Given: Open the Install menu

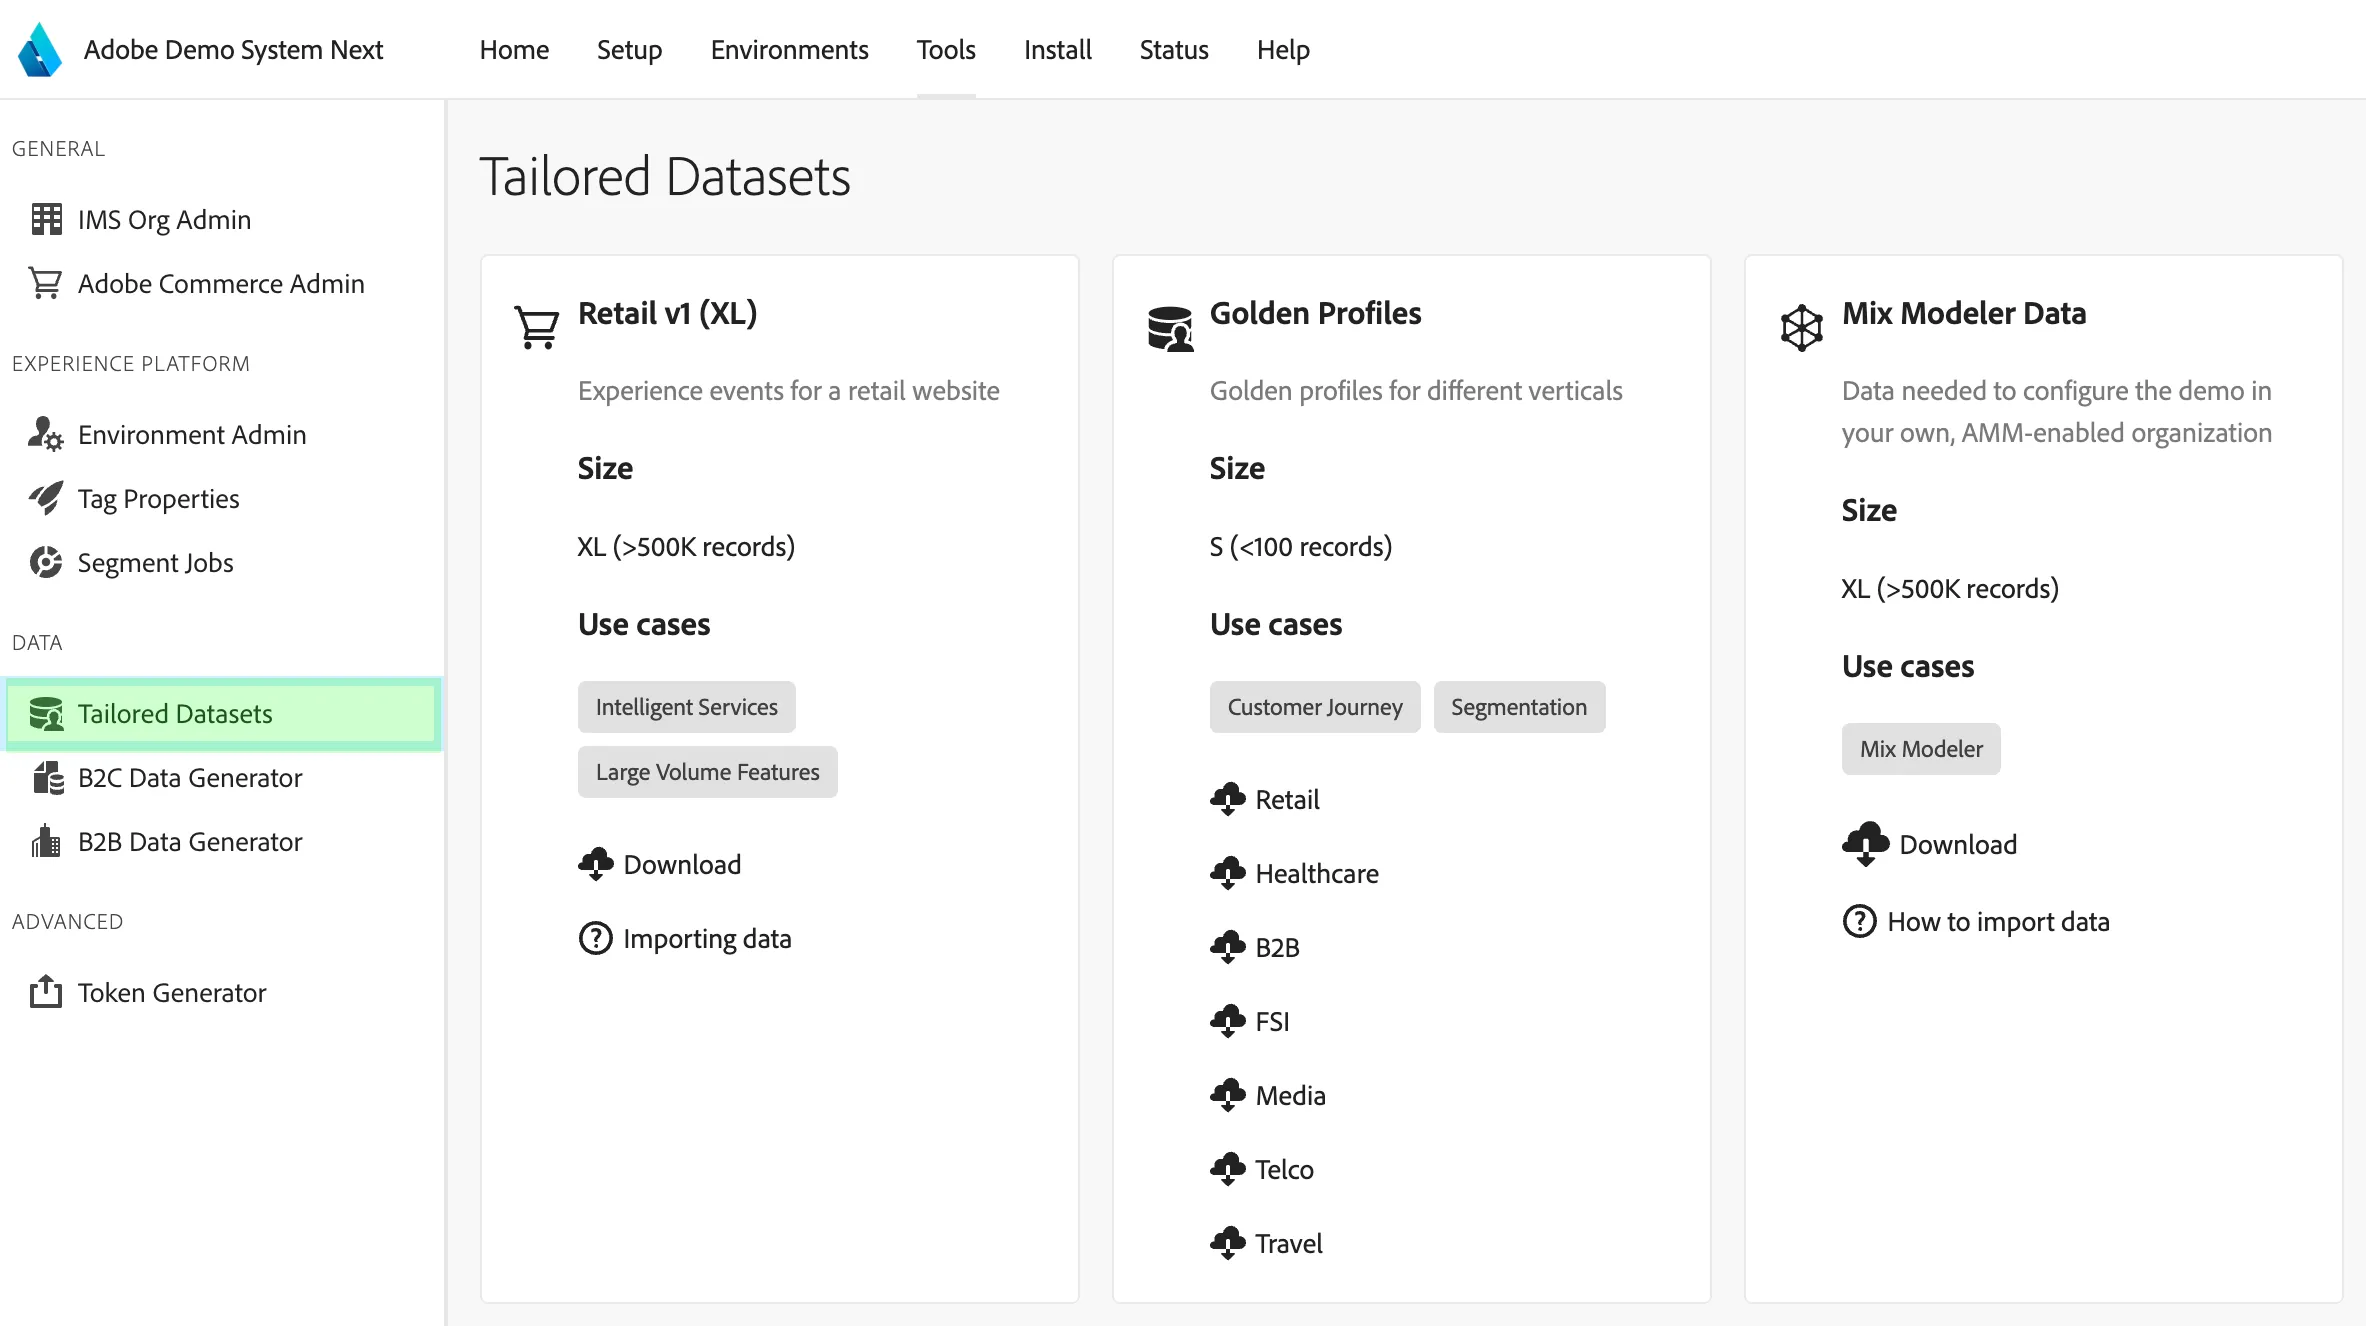Looking at the screenshot, I should click(x=1057, y=50).
